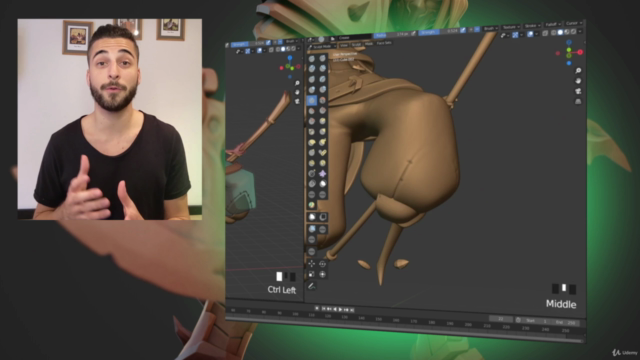This screenshot has height=360, width=640.
Task: Click the play animation button
Action: click(340, 310)
